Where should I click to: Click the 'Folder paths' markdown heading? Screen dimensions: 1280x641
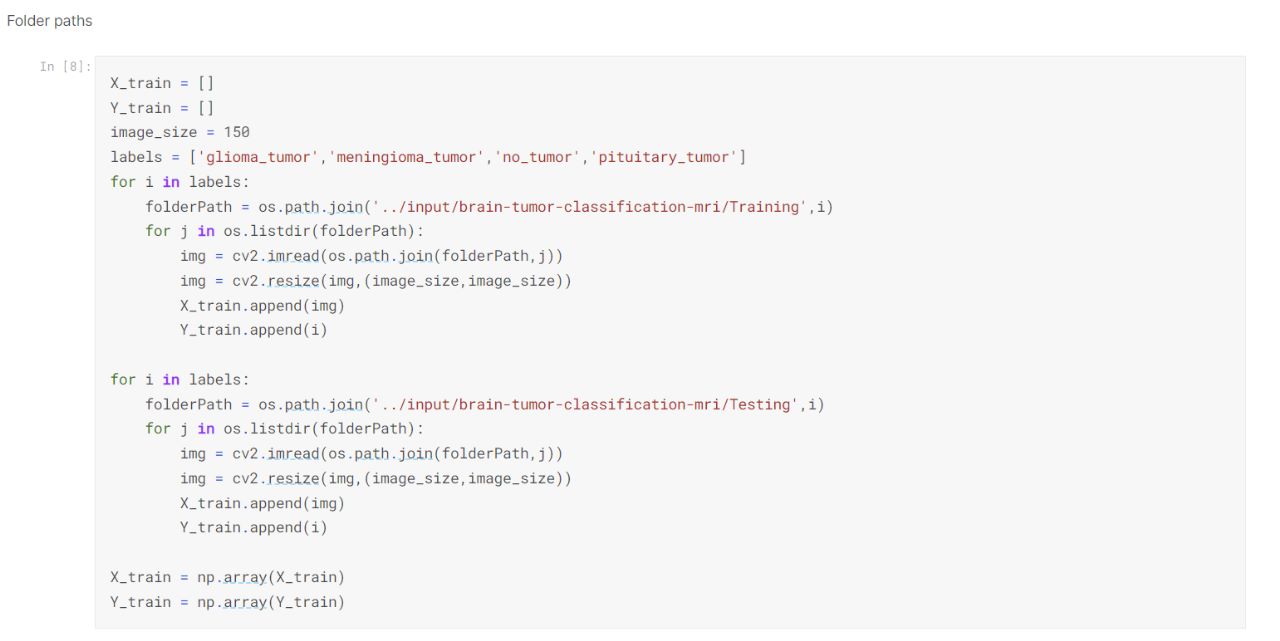pos(50,21)
